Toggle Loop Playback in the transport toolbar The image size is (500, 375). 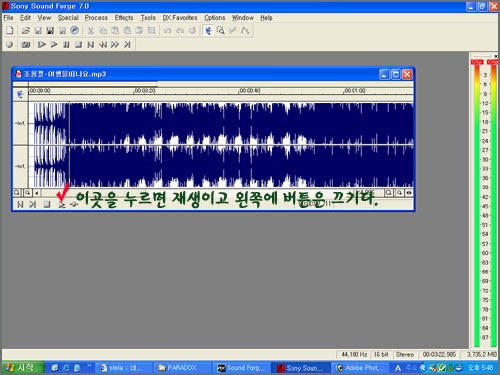pyautogui.click(x=26, y=44)
